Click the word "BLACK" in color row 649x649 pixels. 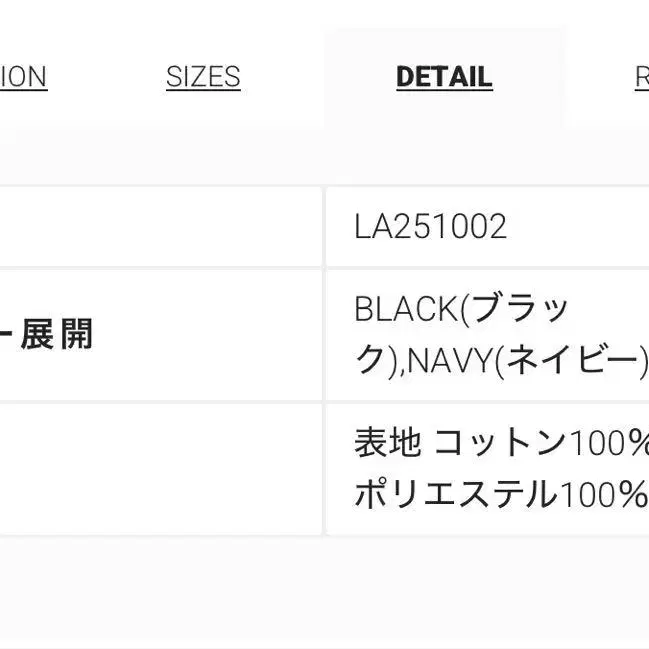pos(406,310)
